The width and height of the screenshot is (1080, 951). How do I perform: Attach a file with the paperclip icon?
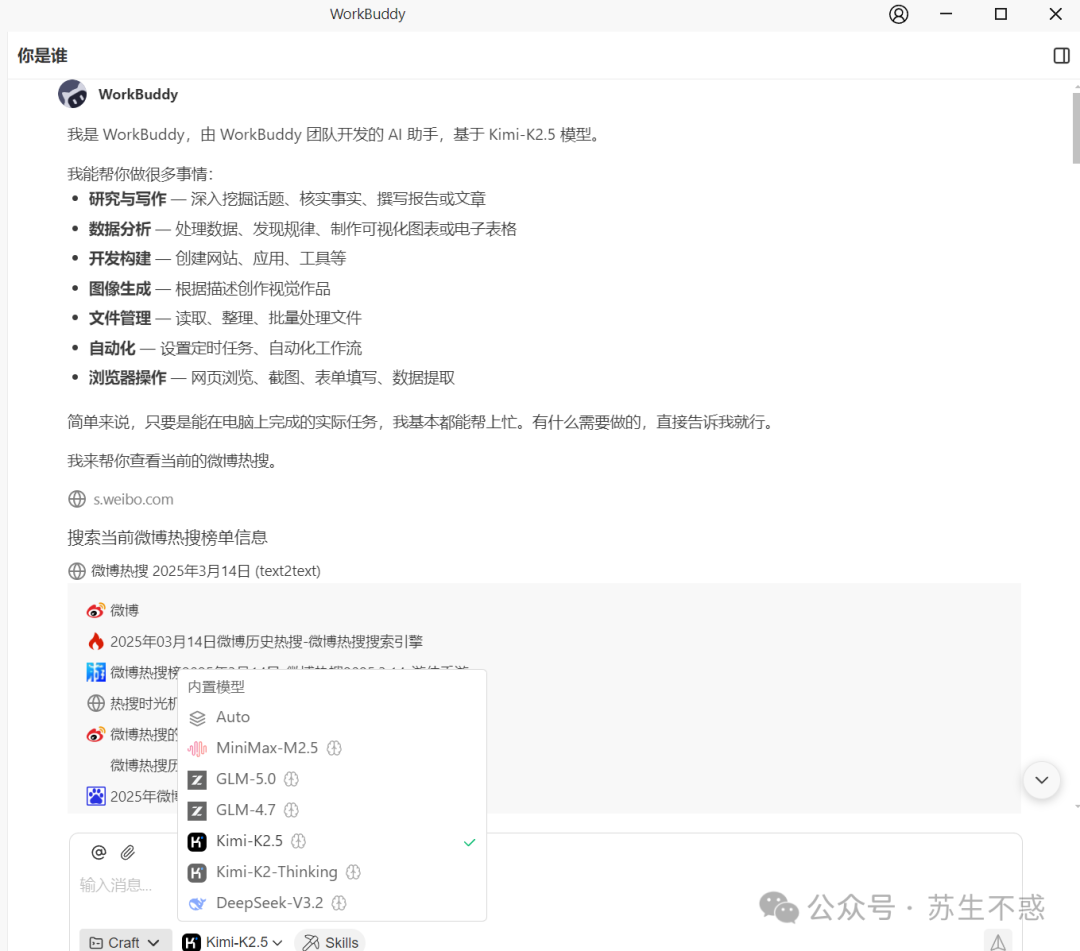click(x=127, y=853)
